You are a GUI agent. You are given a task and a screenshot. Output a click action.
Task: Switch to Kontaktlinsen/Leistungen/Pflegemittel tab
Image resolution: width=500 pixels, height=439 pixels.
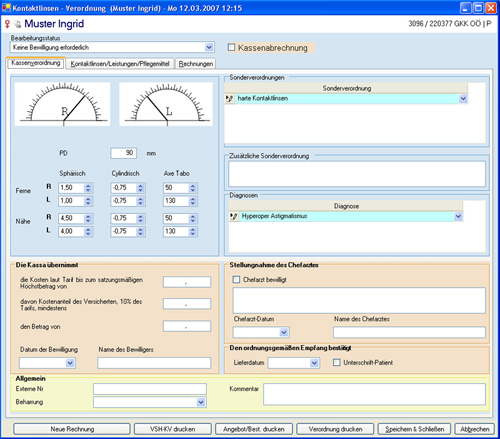(x=120, y=64)
